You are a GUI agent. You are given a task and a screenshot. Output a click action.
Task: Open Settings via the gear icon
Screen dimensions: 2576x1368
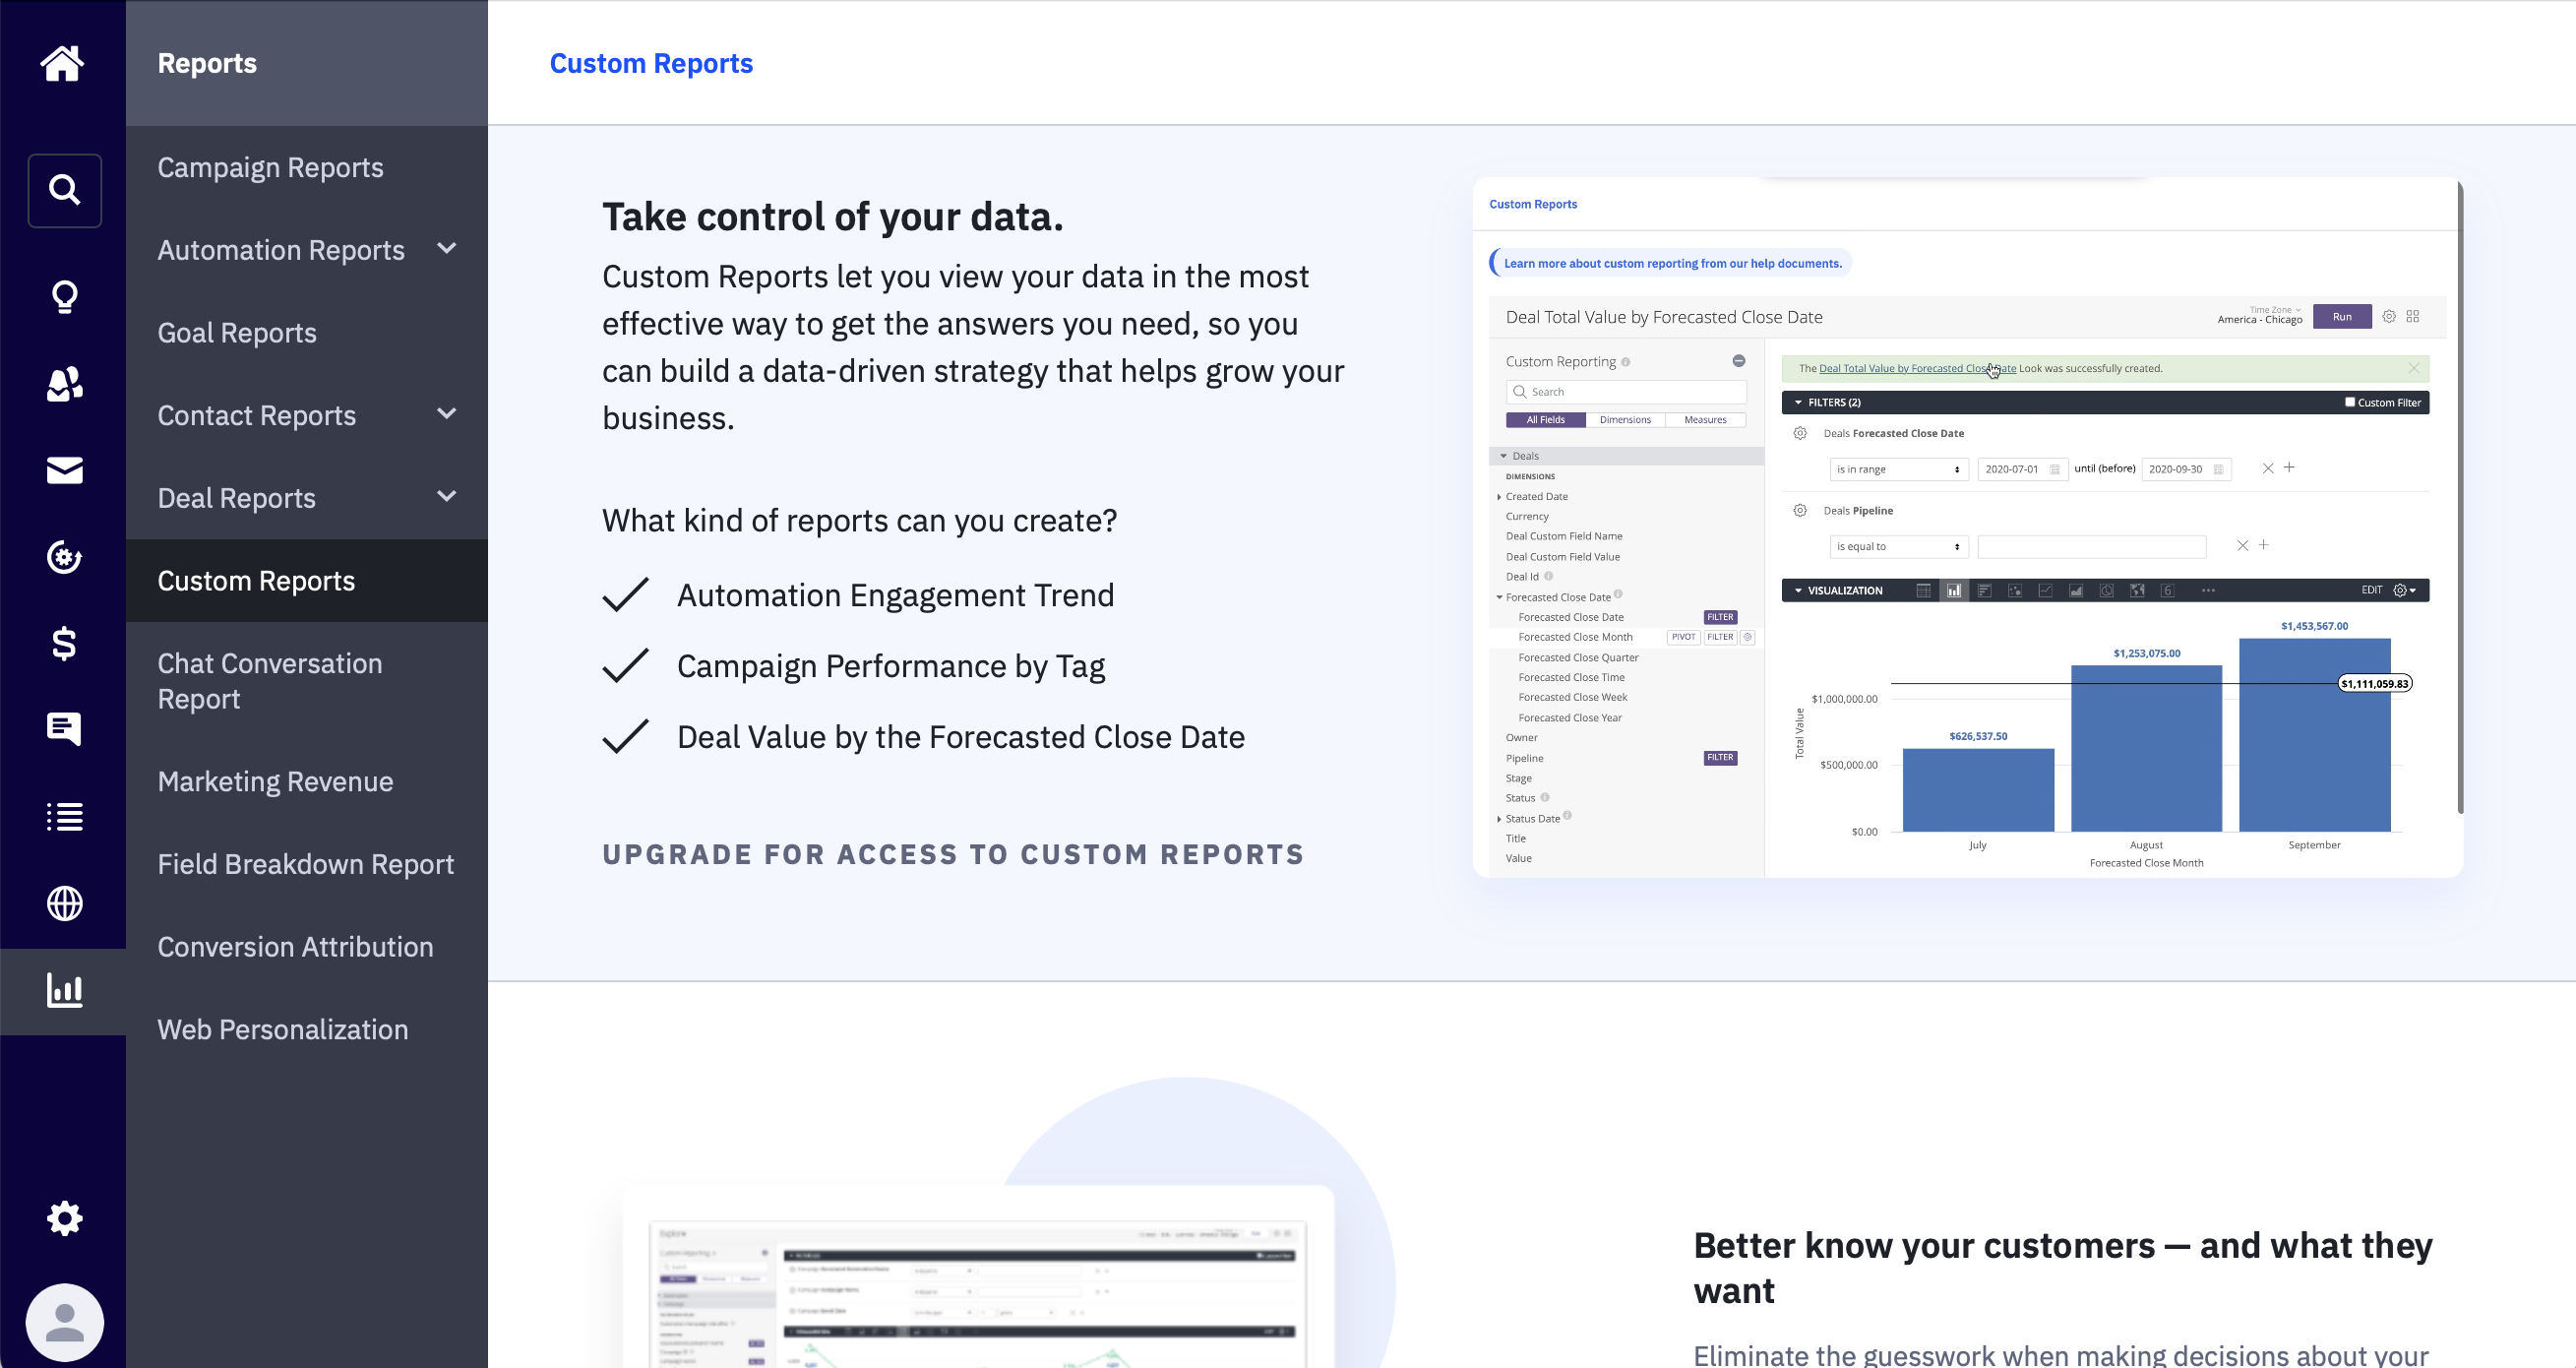(64, 1218)
